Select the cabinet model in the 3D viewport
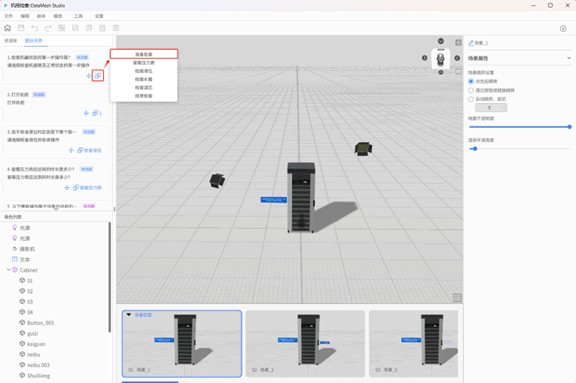 pyautogui.click(x=301, y=197)
